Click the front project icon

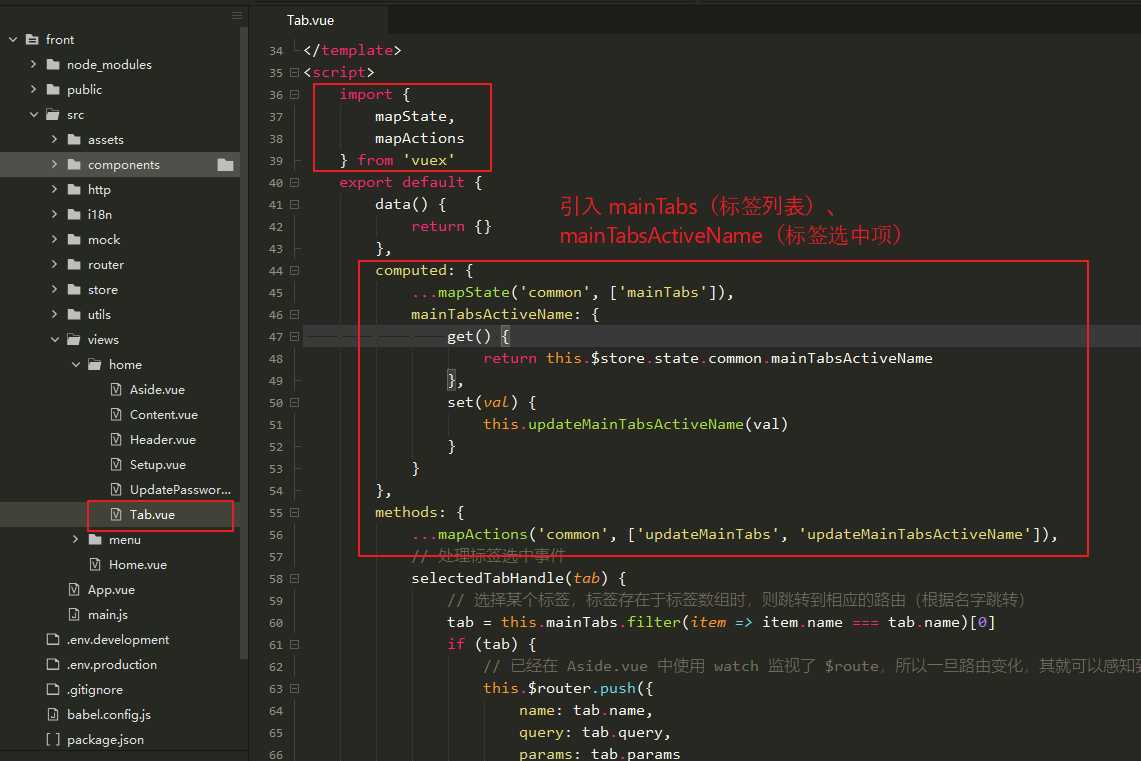pos(32,39)
